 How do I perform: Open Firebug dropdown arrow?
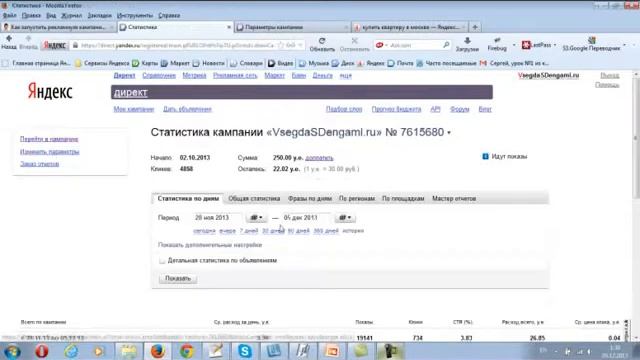click(x=513, y=45)
